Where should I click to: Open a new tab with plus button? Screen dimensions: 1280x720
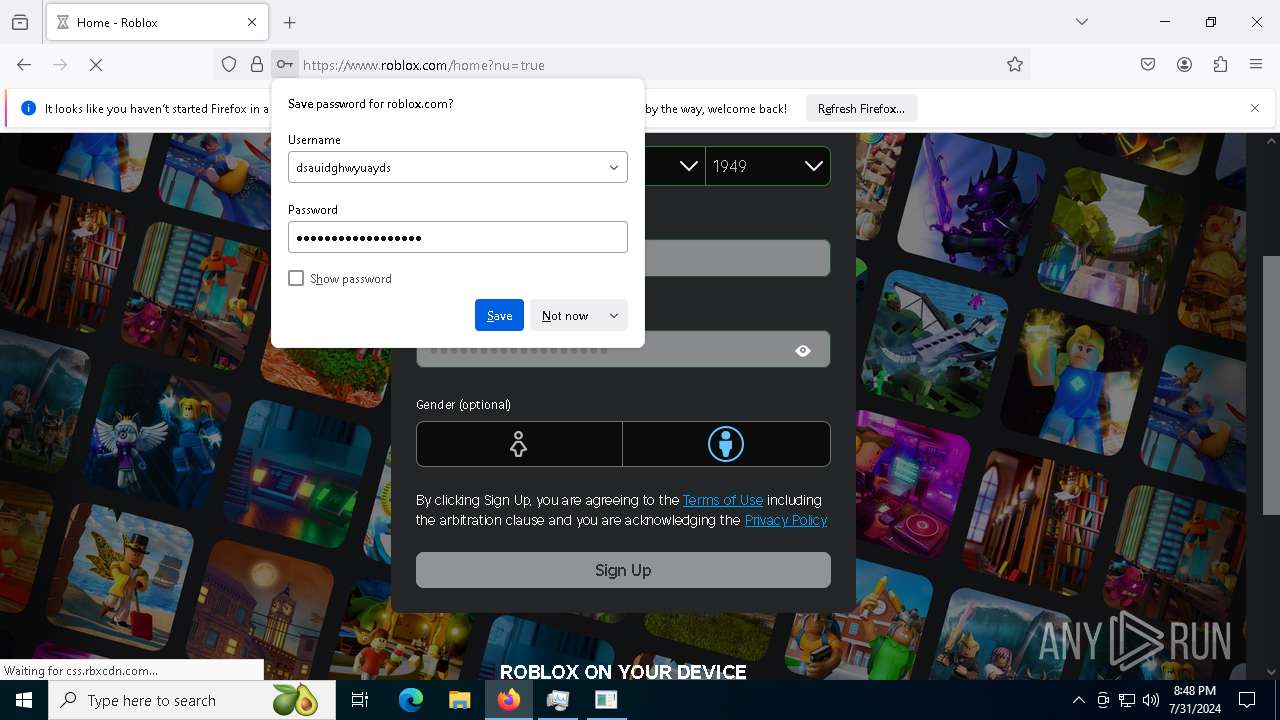tap(290, 22)
